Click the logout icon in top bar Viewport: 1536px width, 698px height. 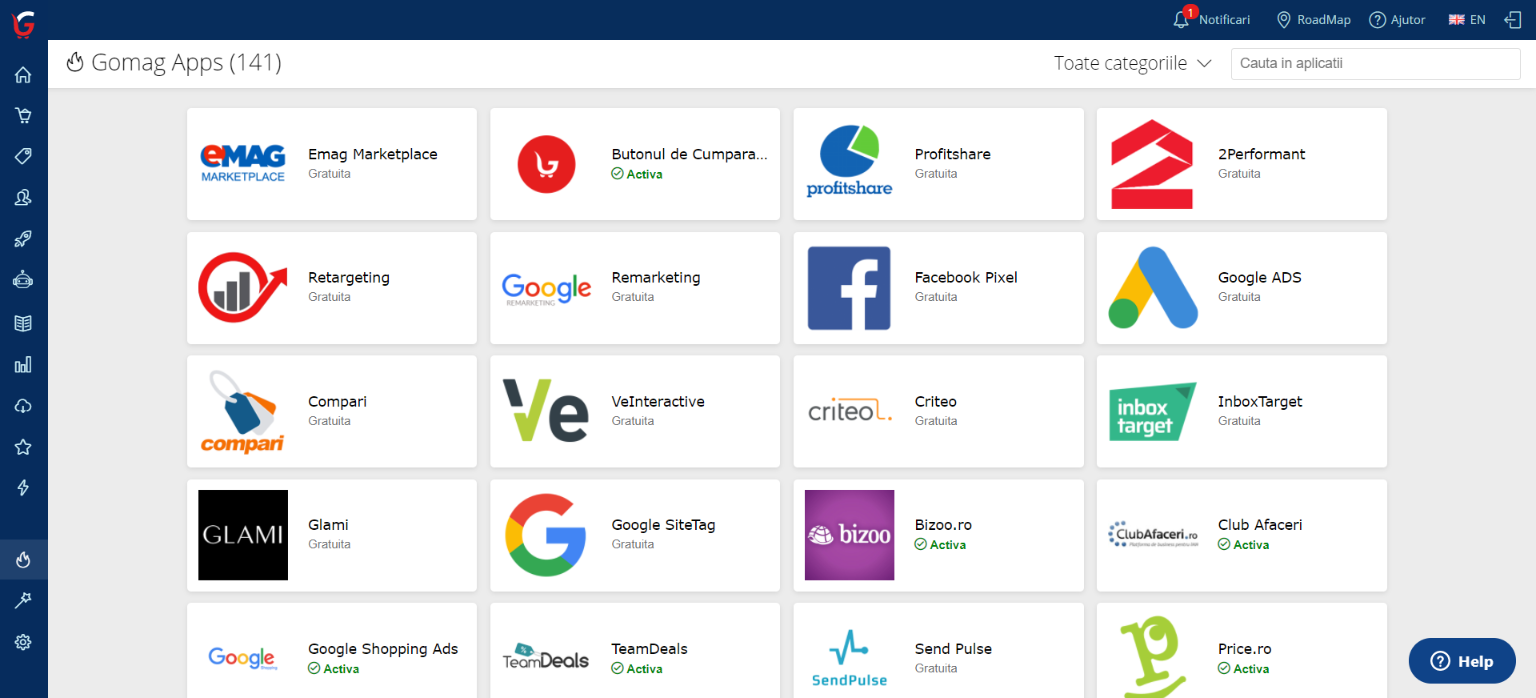tap(1513, 19)
